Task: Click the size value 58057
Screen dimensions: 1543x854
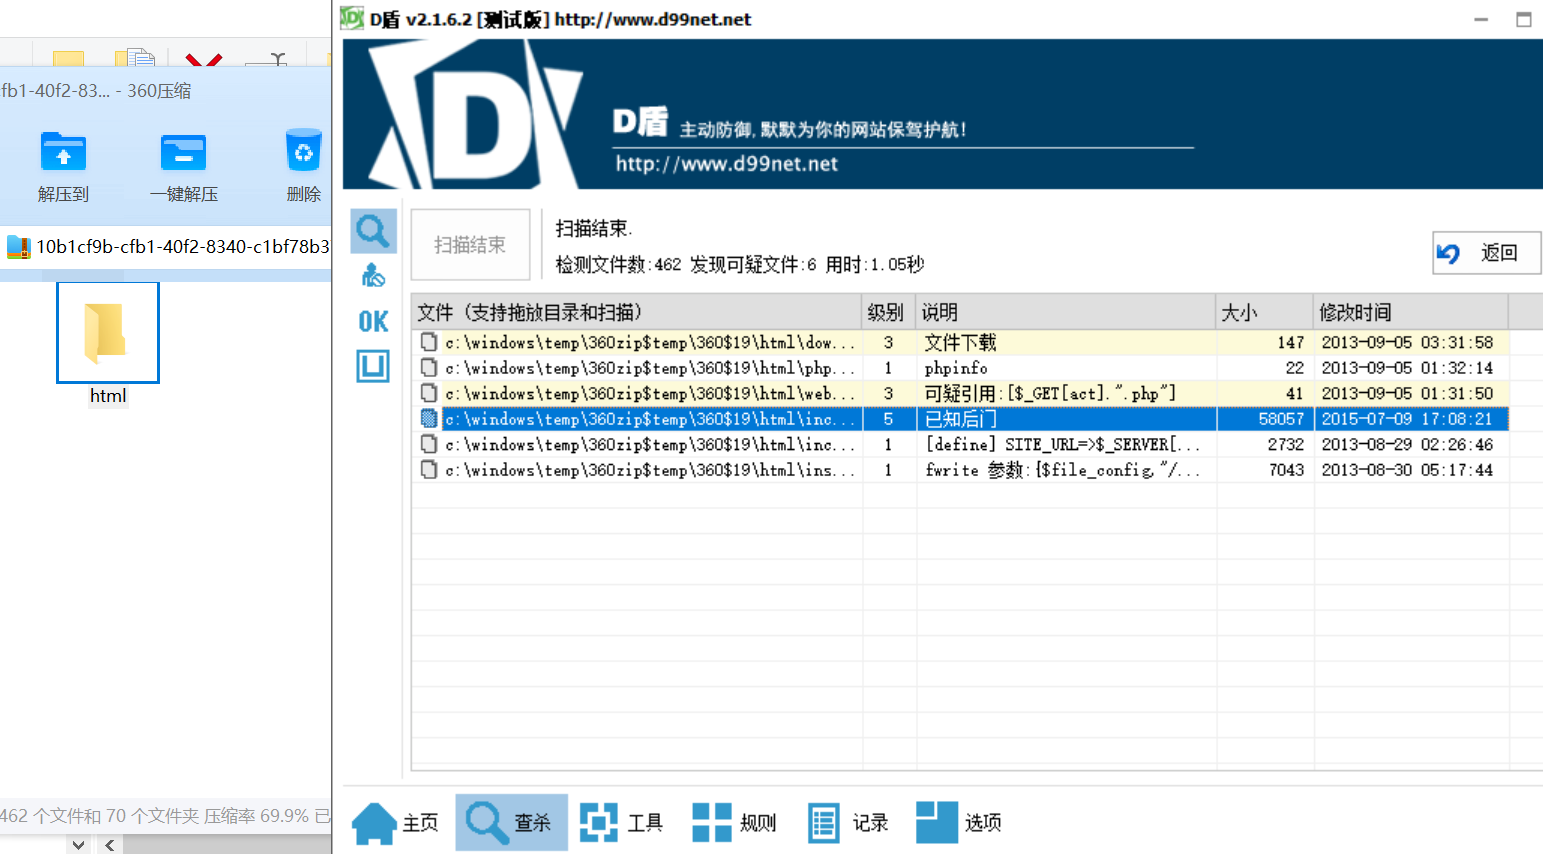Action: (x=1281, y=419)
